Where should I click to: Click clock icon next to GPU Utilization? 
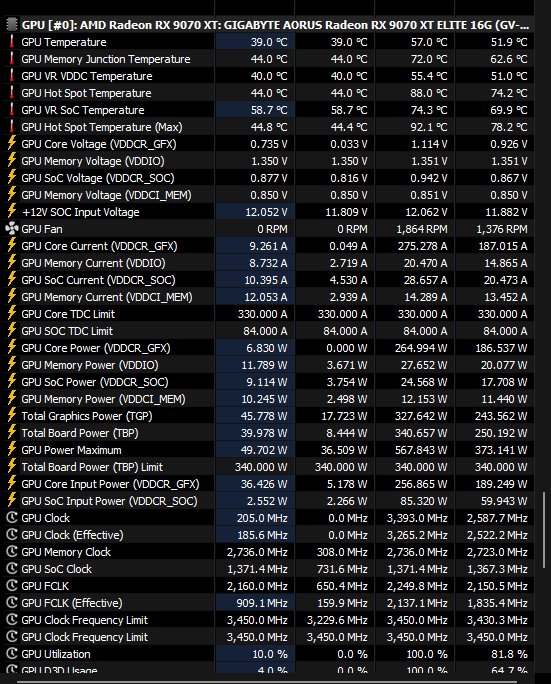click(x=12, y=654)
